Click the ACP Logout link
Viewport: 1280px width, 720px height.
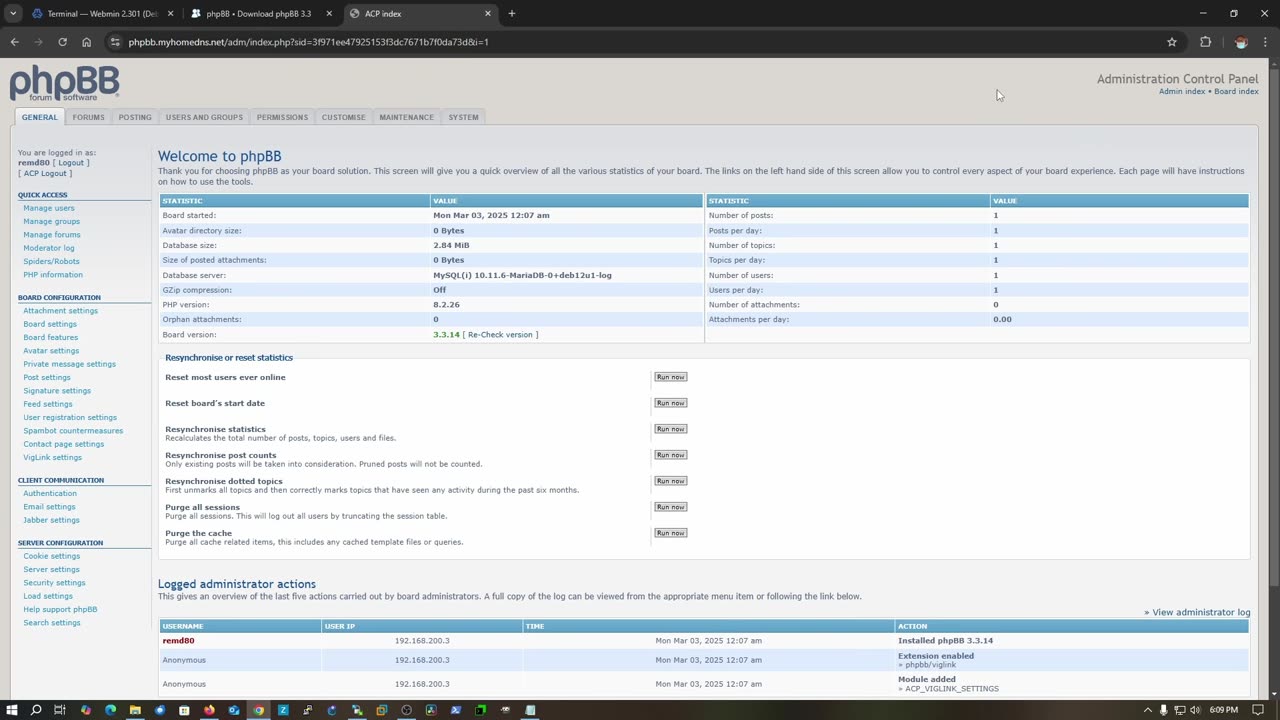(45, 173)
